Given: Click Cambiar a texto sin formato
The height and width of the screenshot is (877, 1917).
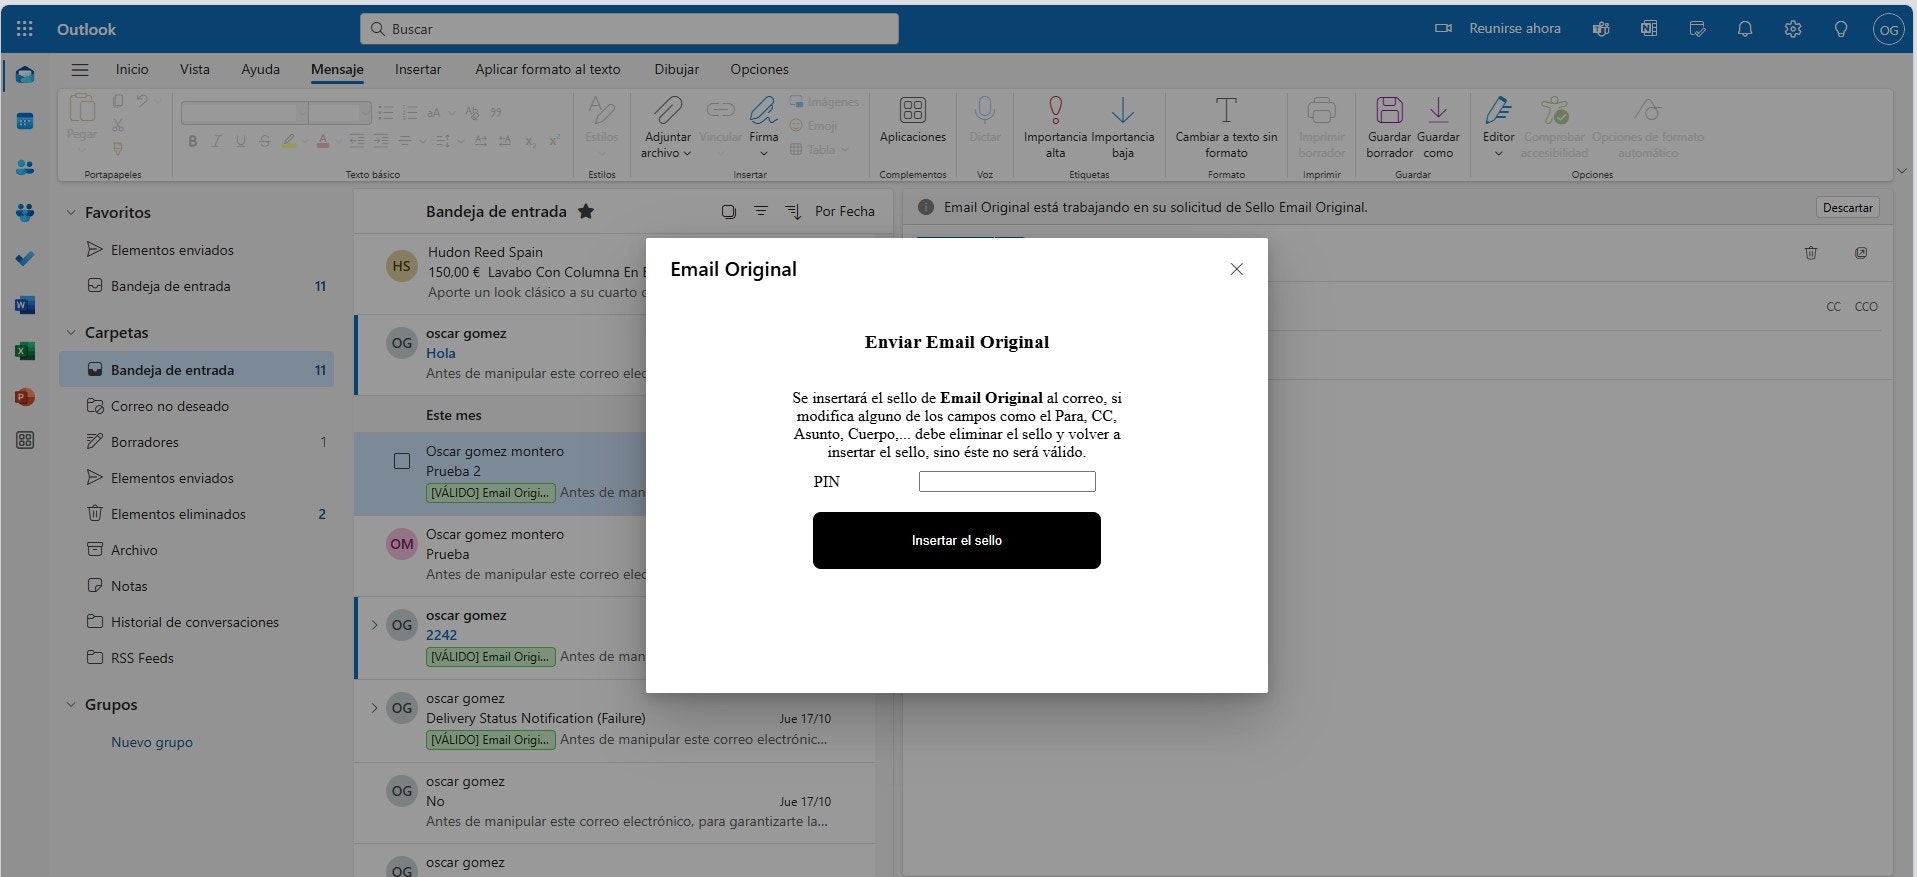Looking at the screenshot, I should [x=1226, y=127].
